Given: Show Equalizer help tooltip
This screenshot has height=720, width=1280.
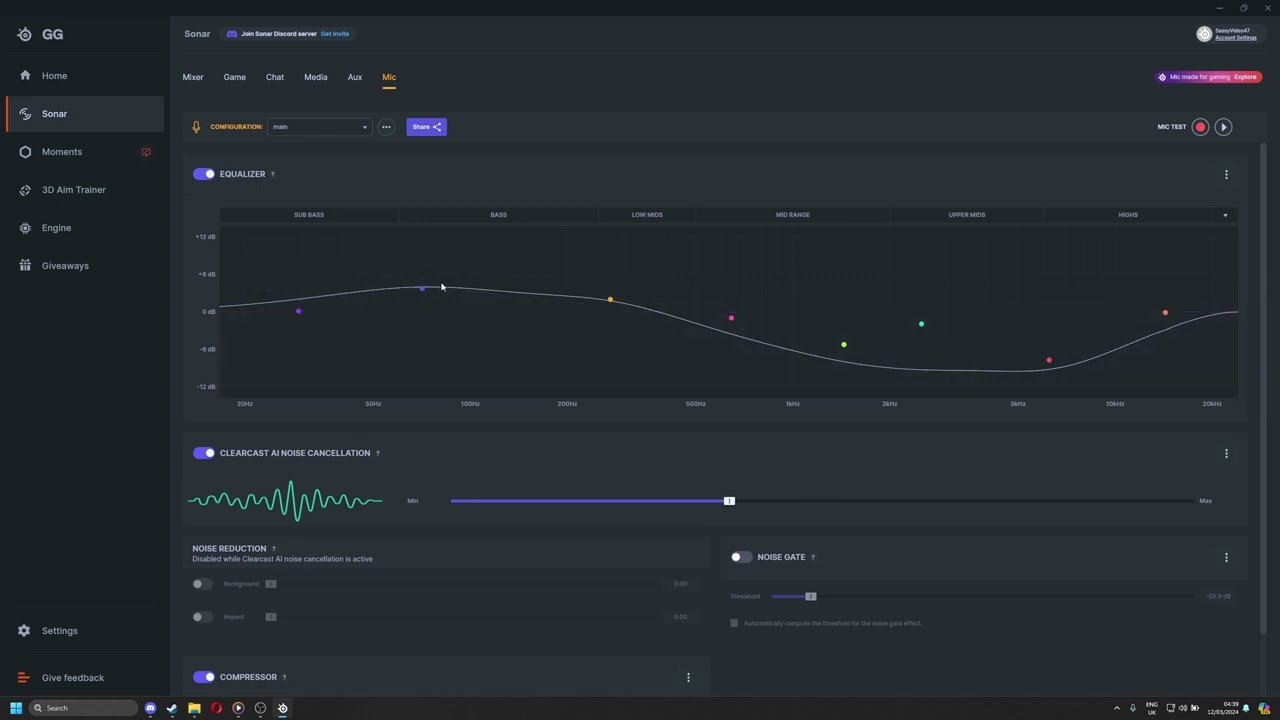Looking at the screenshot, I should [x=272, y=174].
